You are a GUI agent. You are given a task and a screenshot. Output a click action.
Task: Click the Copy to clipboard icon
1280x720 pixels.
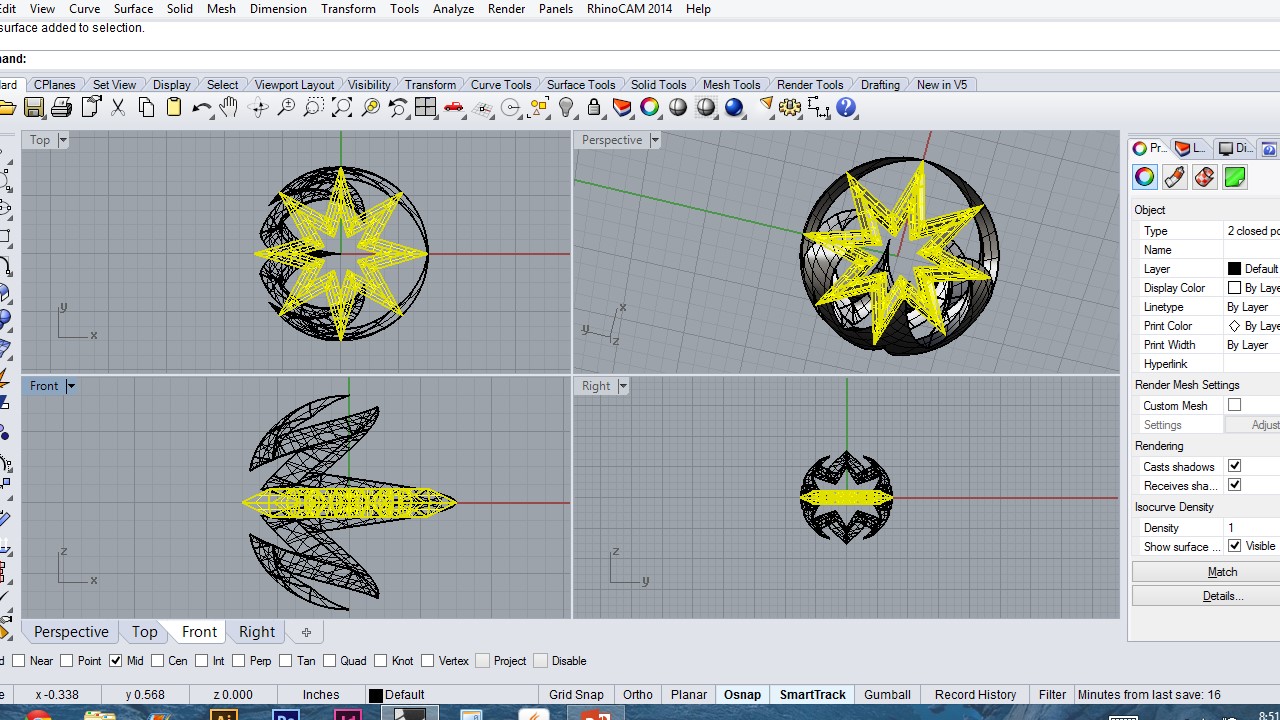[146, 107]
